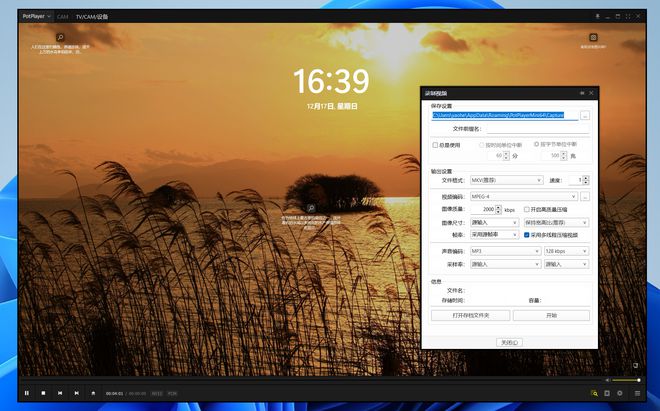Click the 开始 start recording button
This screenshot has width=660, height=411.
click(551, 315)
